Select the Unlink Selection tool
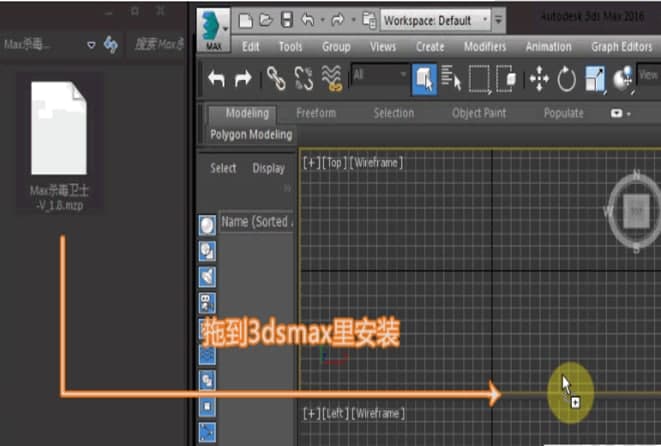 304,78
